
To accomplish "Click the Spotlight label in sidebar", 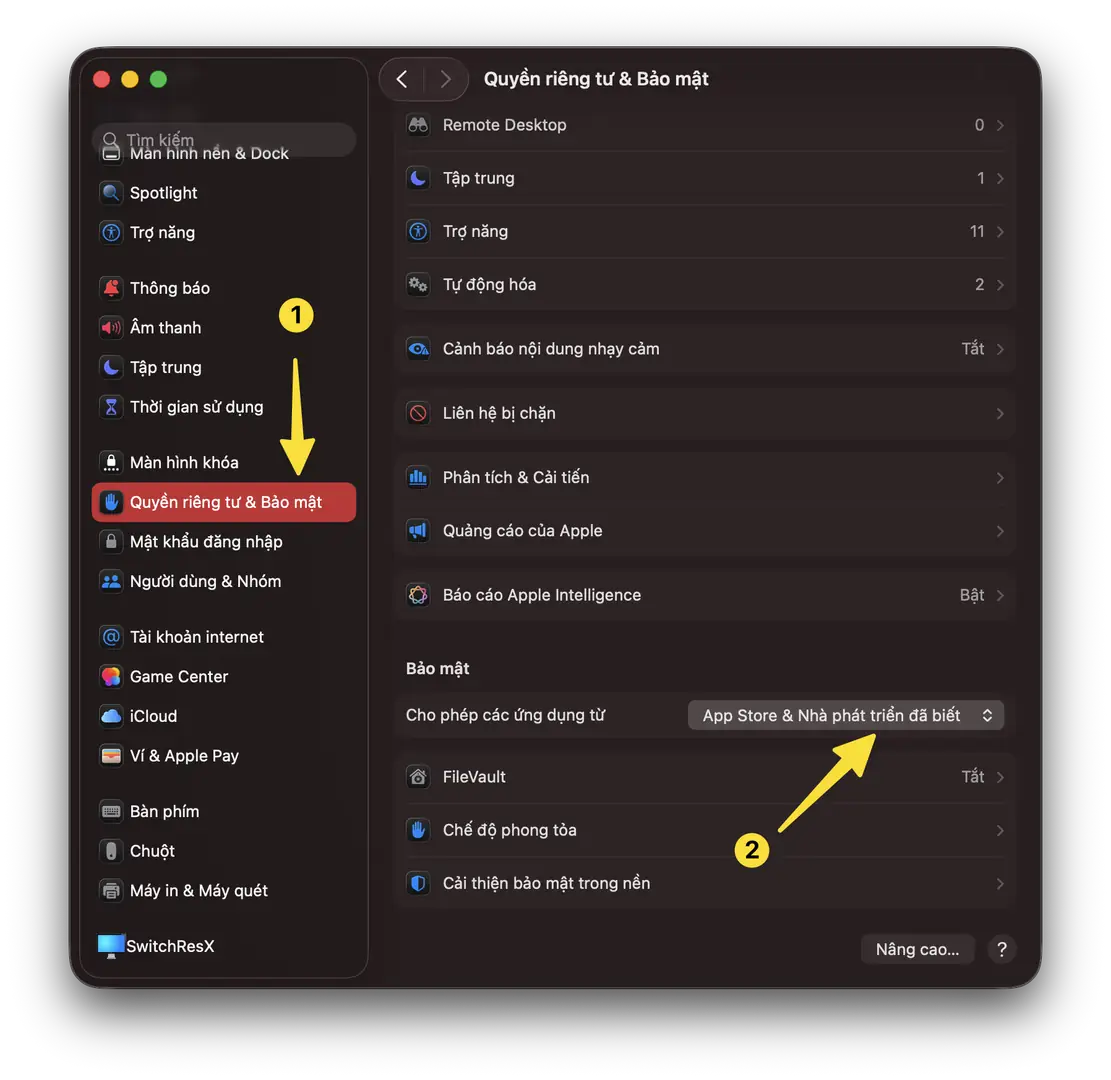I will pos(164,193).
